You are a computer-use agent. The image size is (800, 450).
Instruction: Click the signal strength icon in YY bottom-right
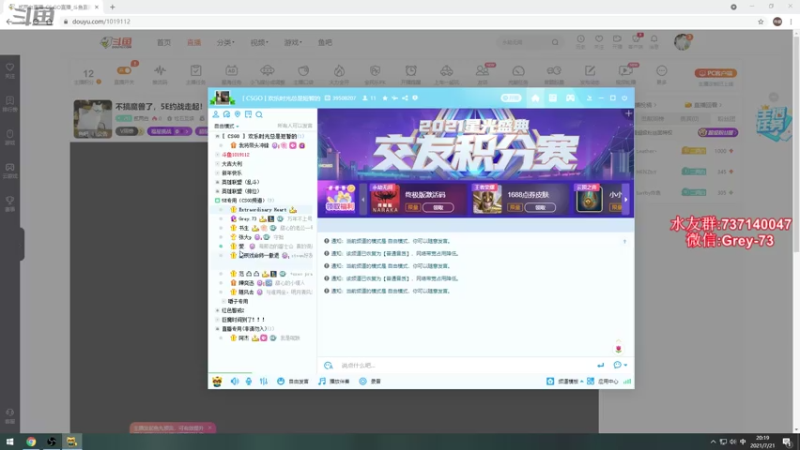coord(627,381)
